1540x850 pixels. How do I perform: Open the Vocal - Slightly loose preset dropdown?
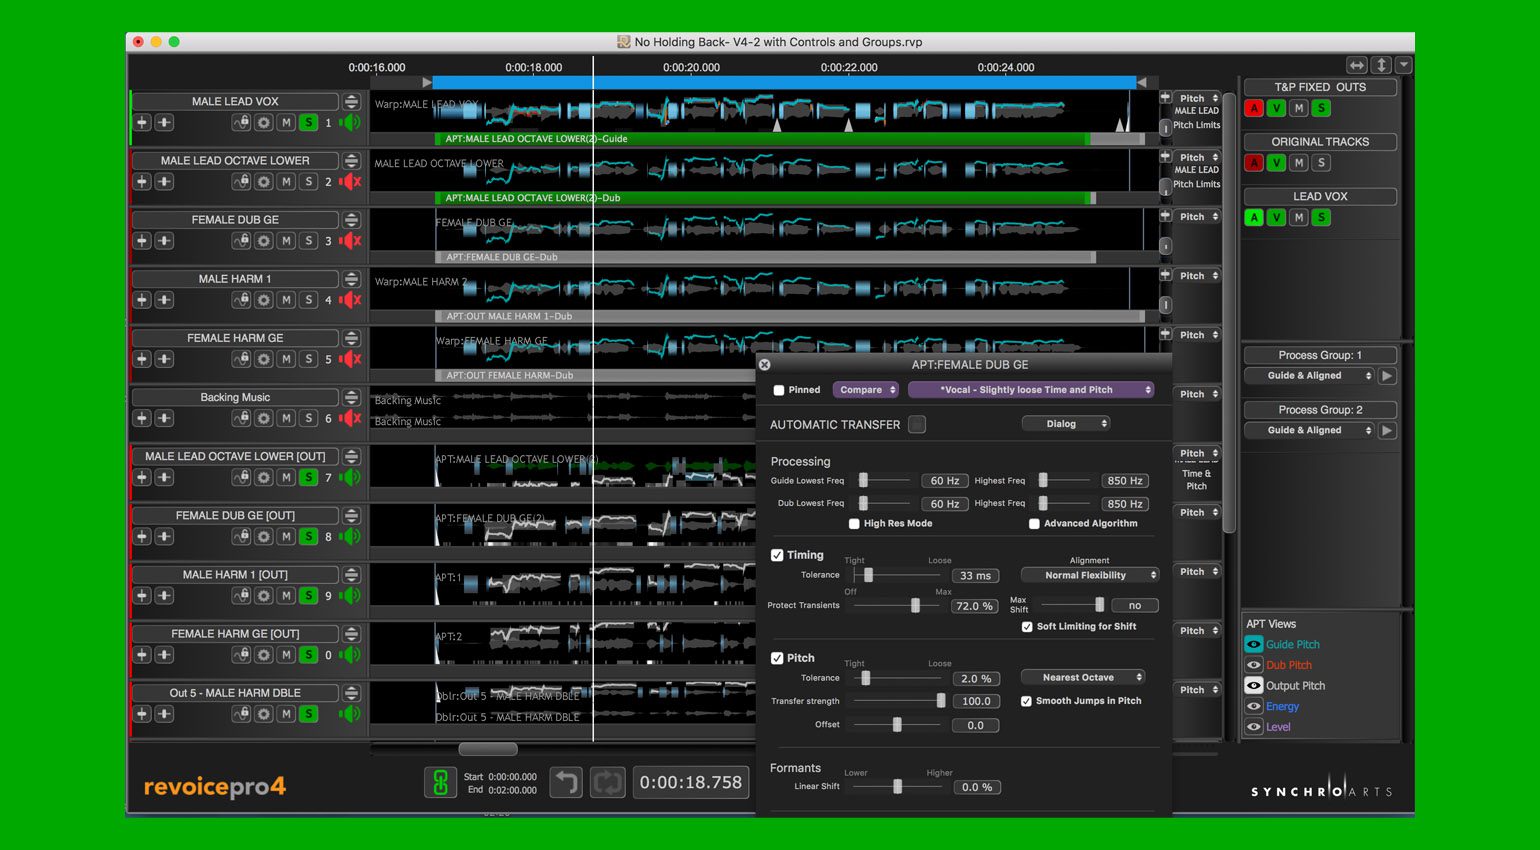coord(1031,390)
